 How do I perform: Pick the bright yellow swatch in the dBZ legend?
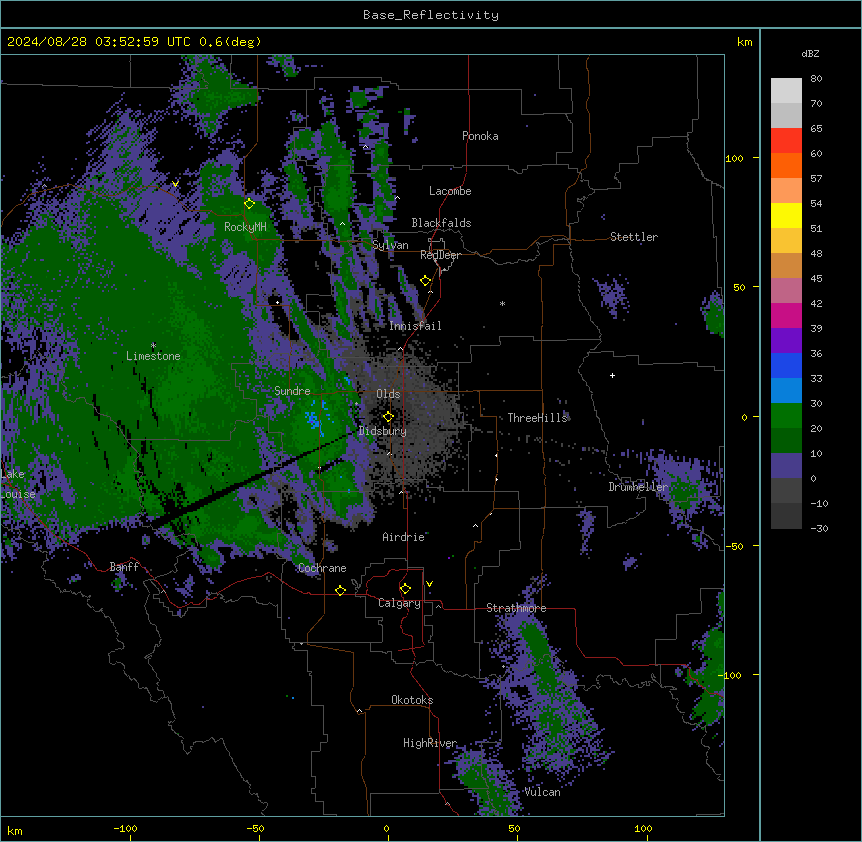(x=786, y=215)
